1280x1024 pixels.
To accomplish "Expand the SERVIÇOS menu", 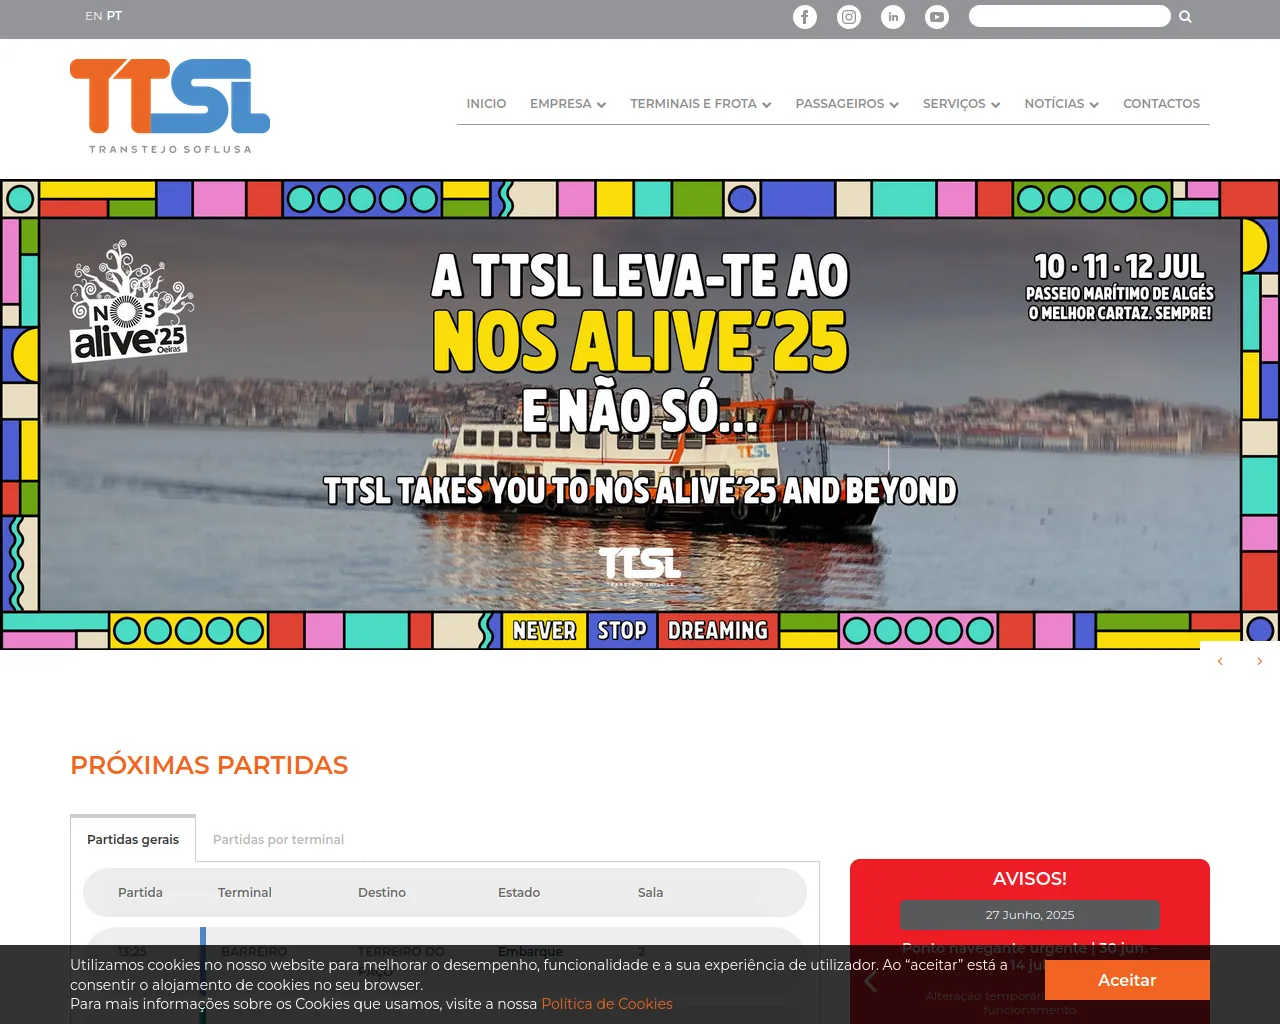I will (x=962, y=104).
